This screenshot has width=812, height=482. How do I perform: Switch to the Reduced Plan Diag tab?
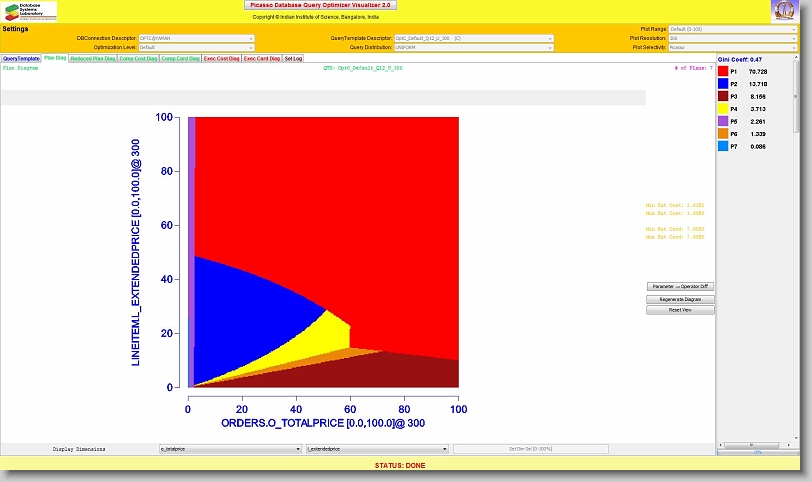tap(93, 59)
